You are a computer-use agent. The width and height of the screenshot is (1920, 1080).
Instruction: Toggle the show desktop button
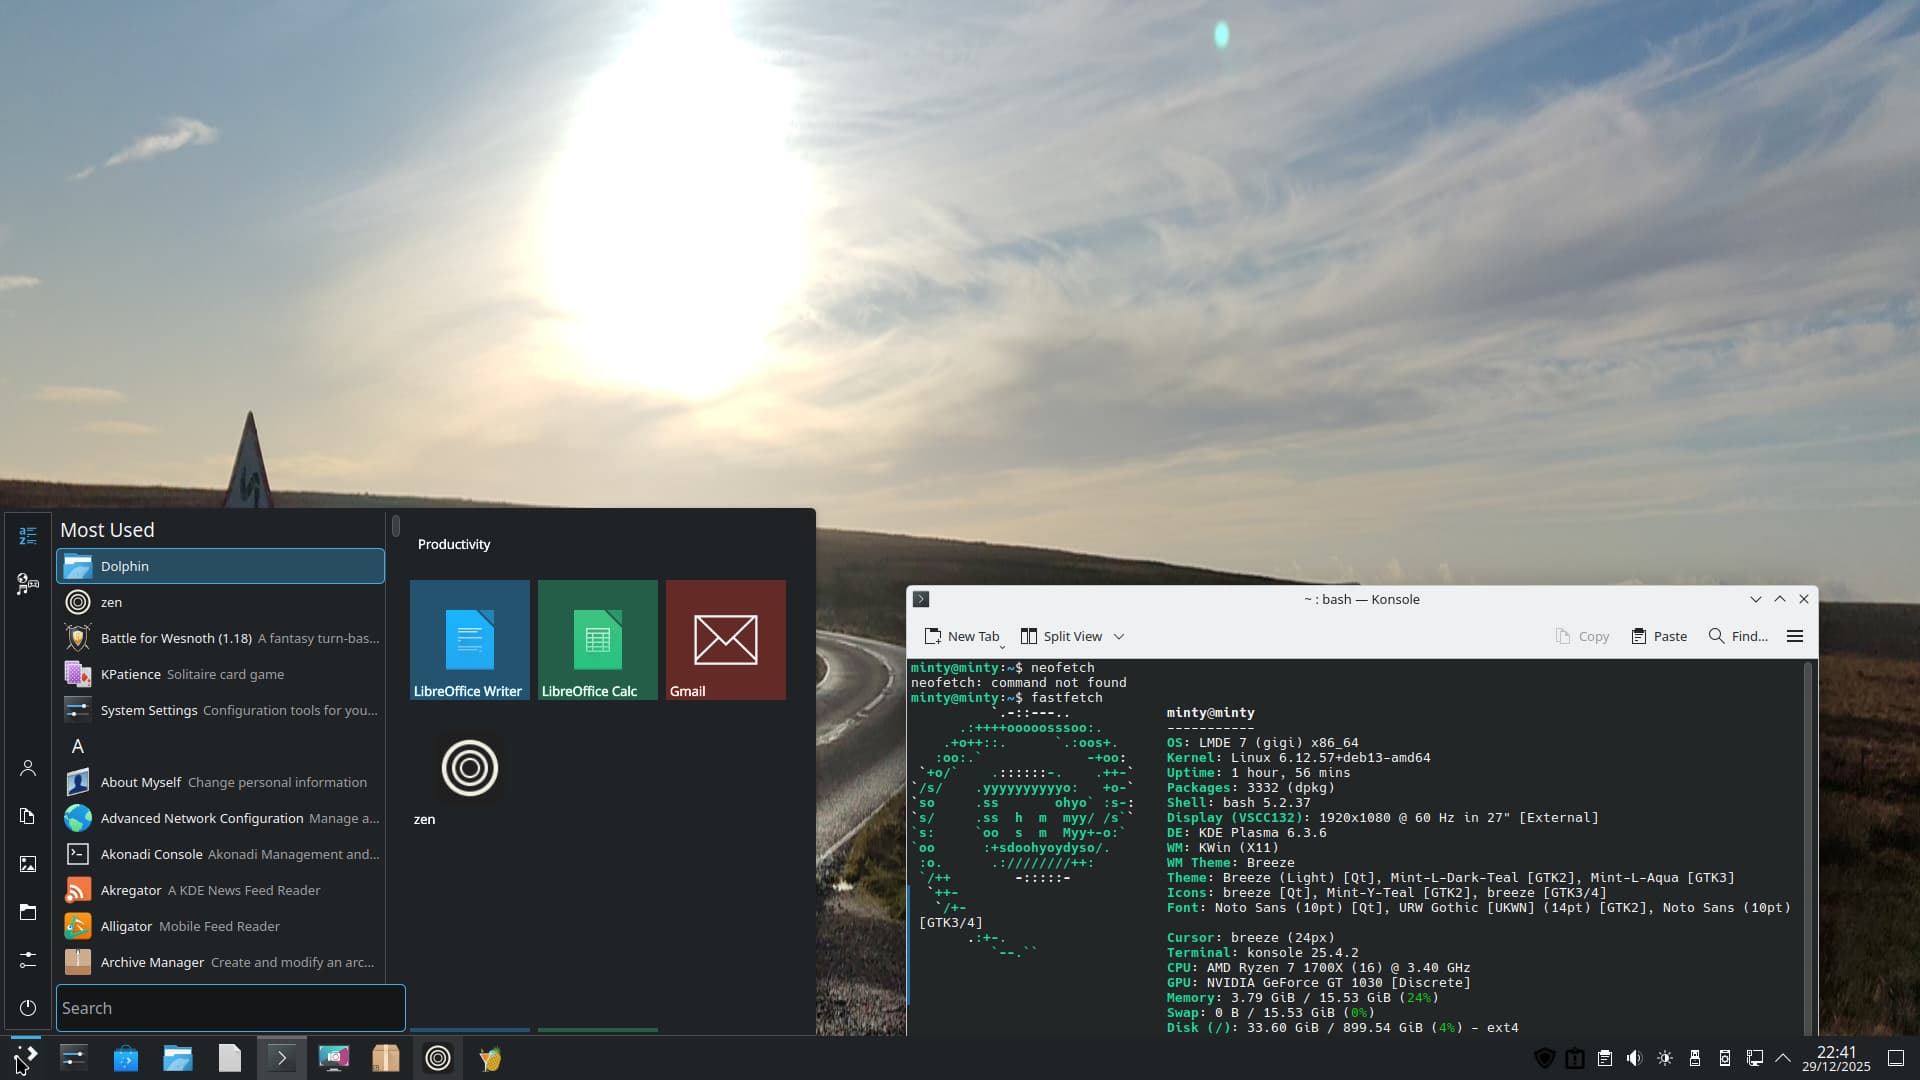click(x=1895, y=1058)
